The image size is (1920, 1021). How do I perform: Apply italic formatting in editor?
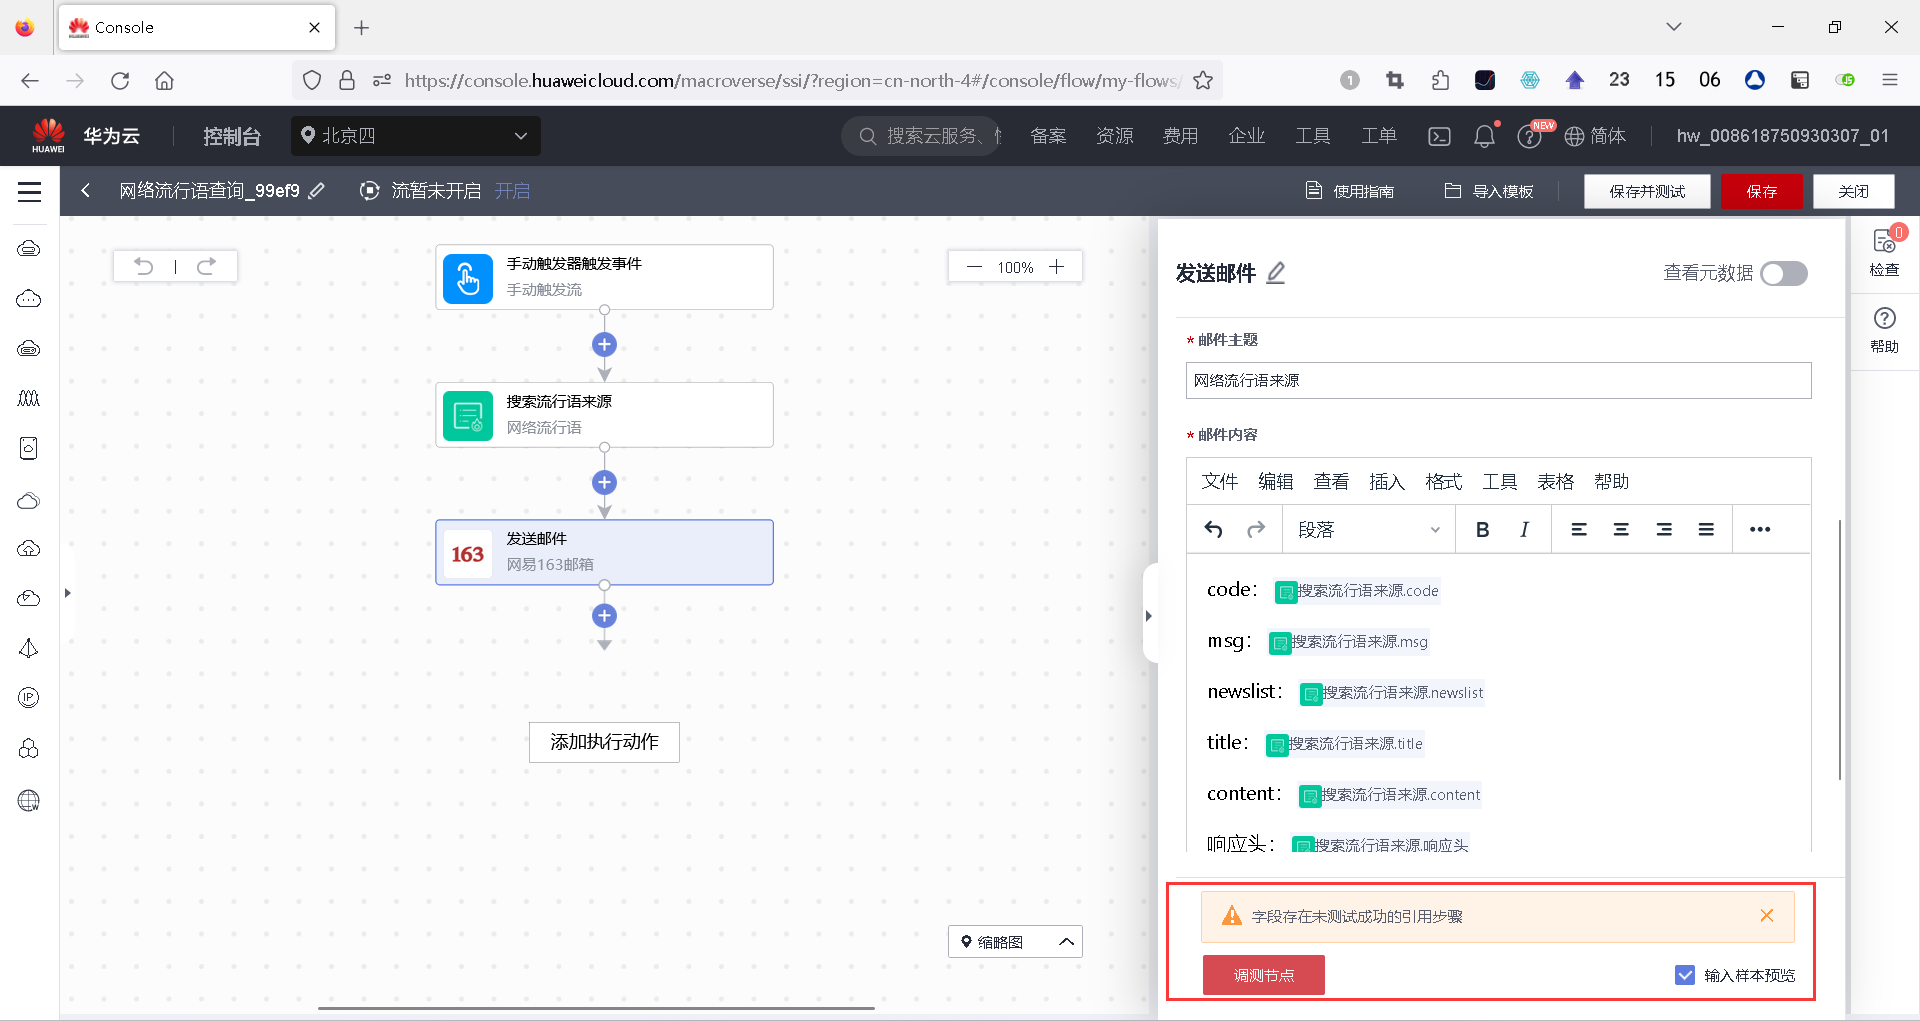1524,529
